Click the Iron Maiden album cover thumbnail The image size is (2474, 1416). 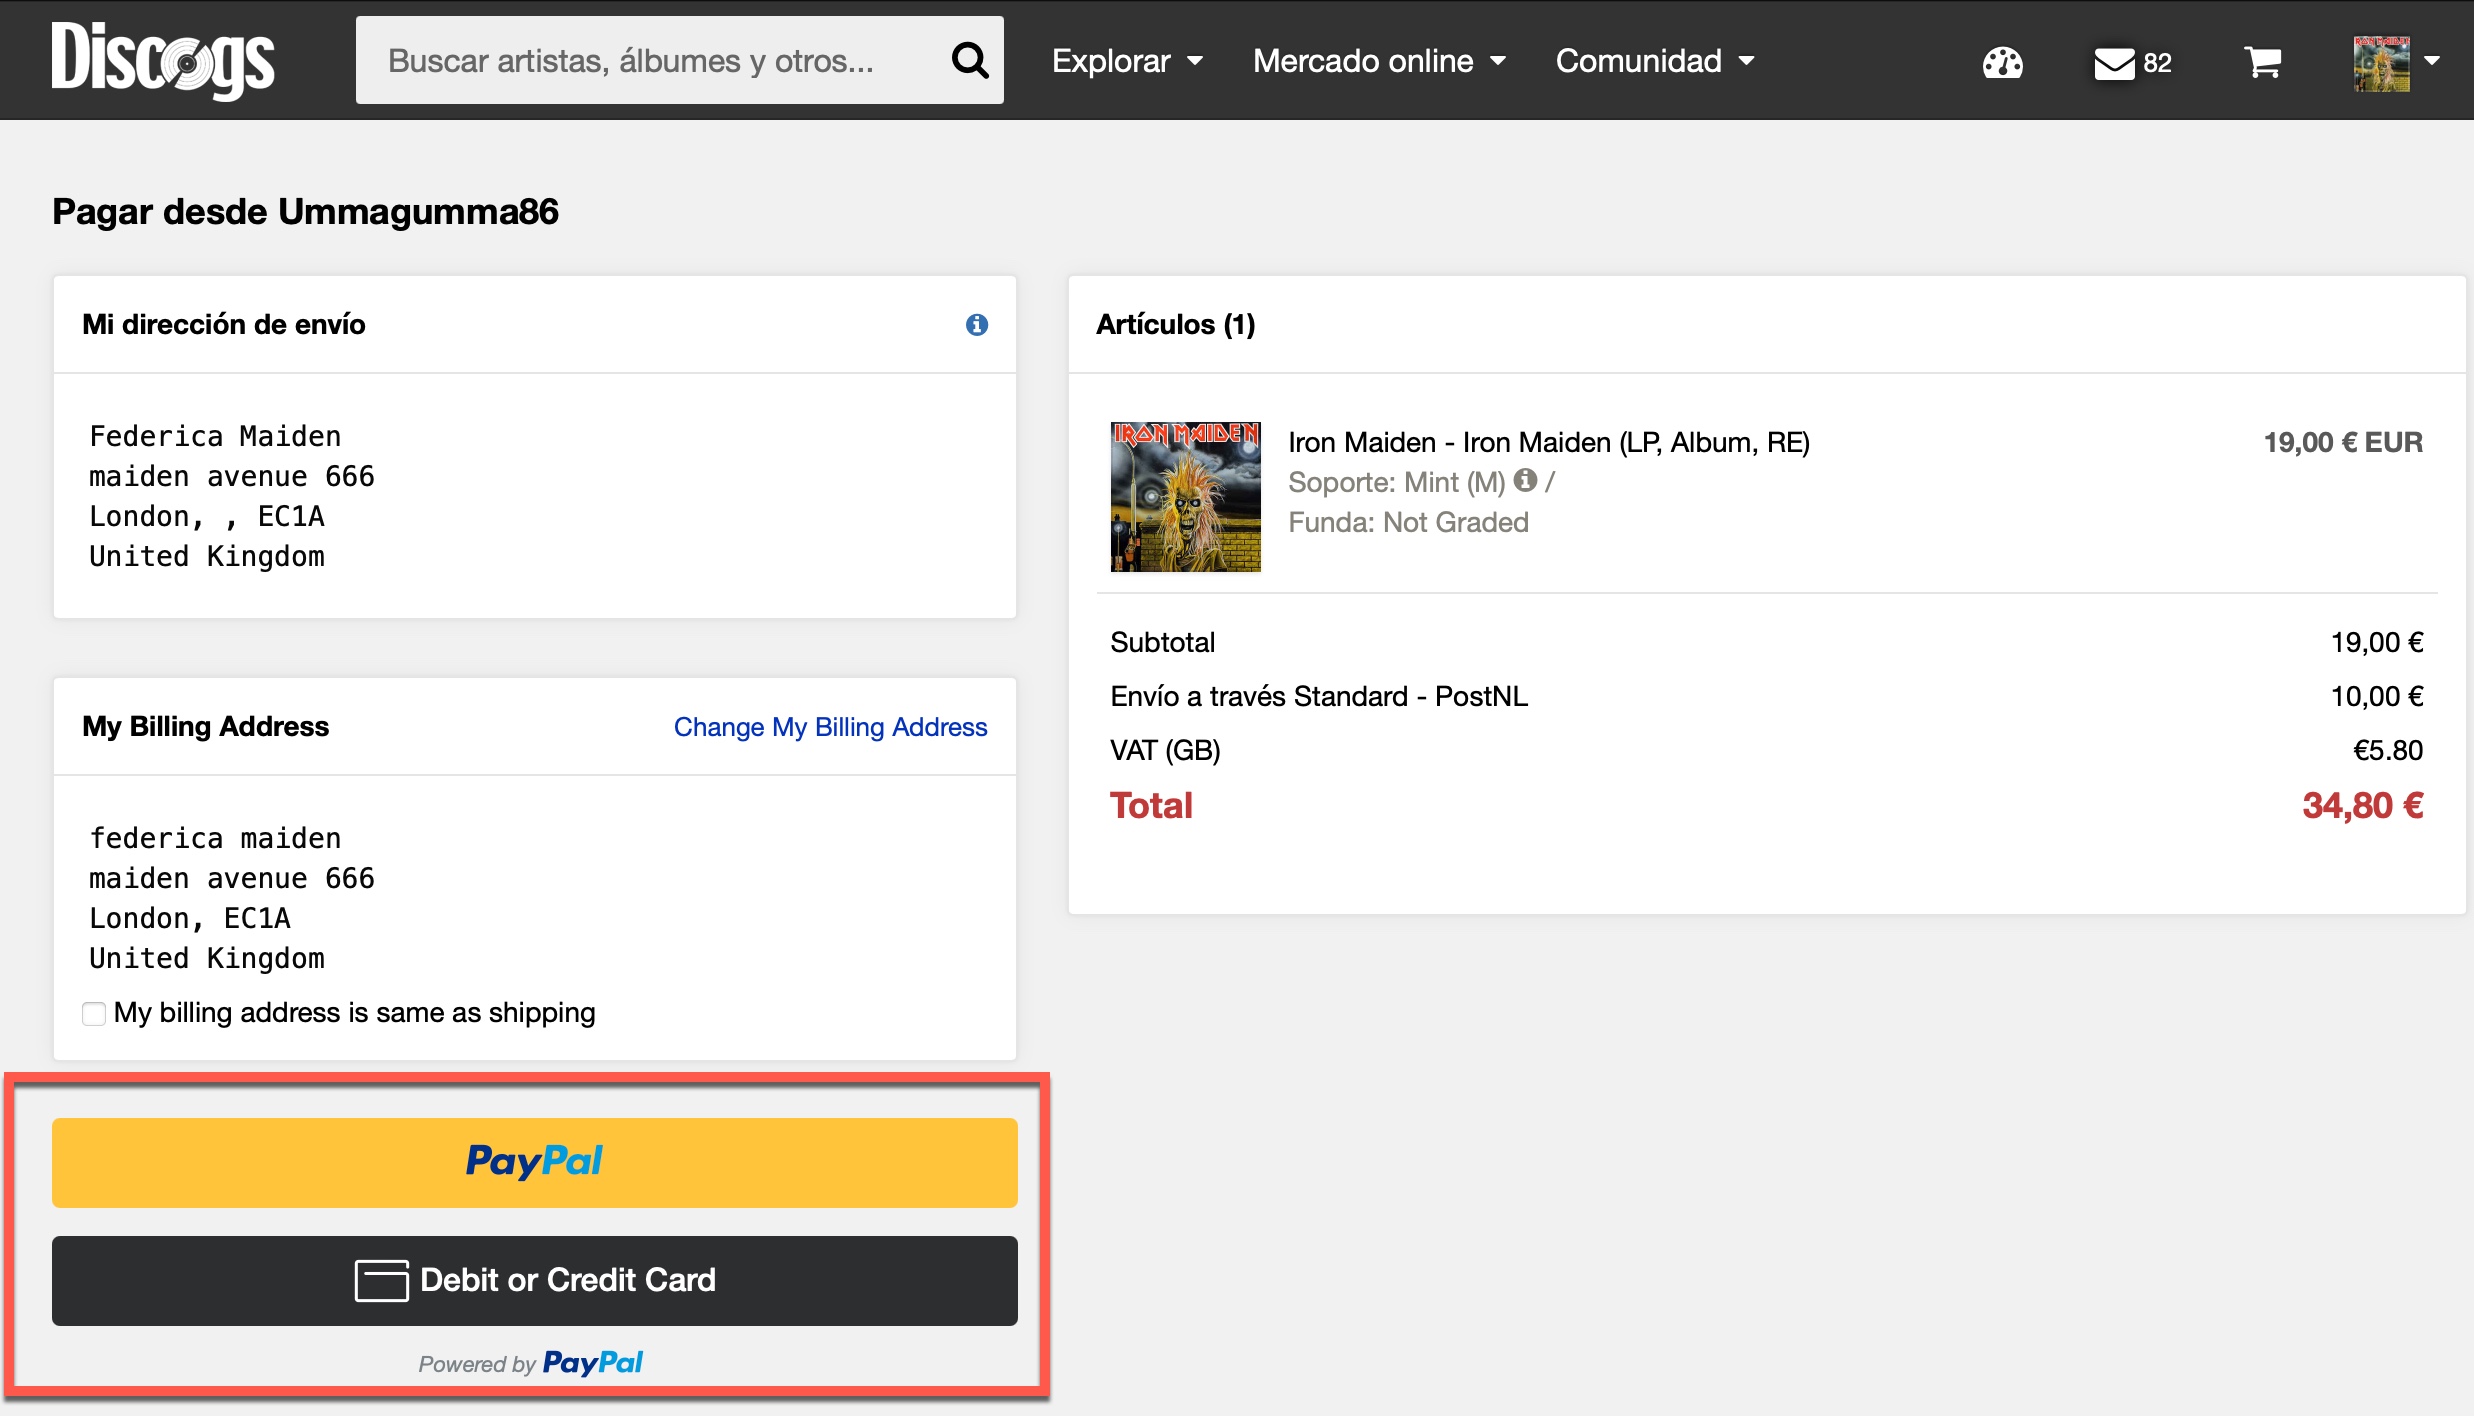(1185, 497)
